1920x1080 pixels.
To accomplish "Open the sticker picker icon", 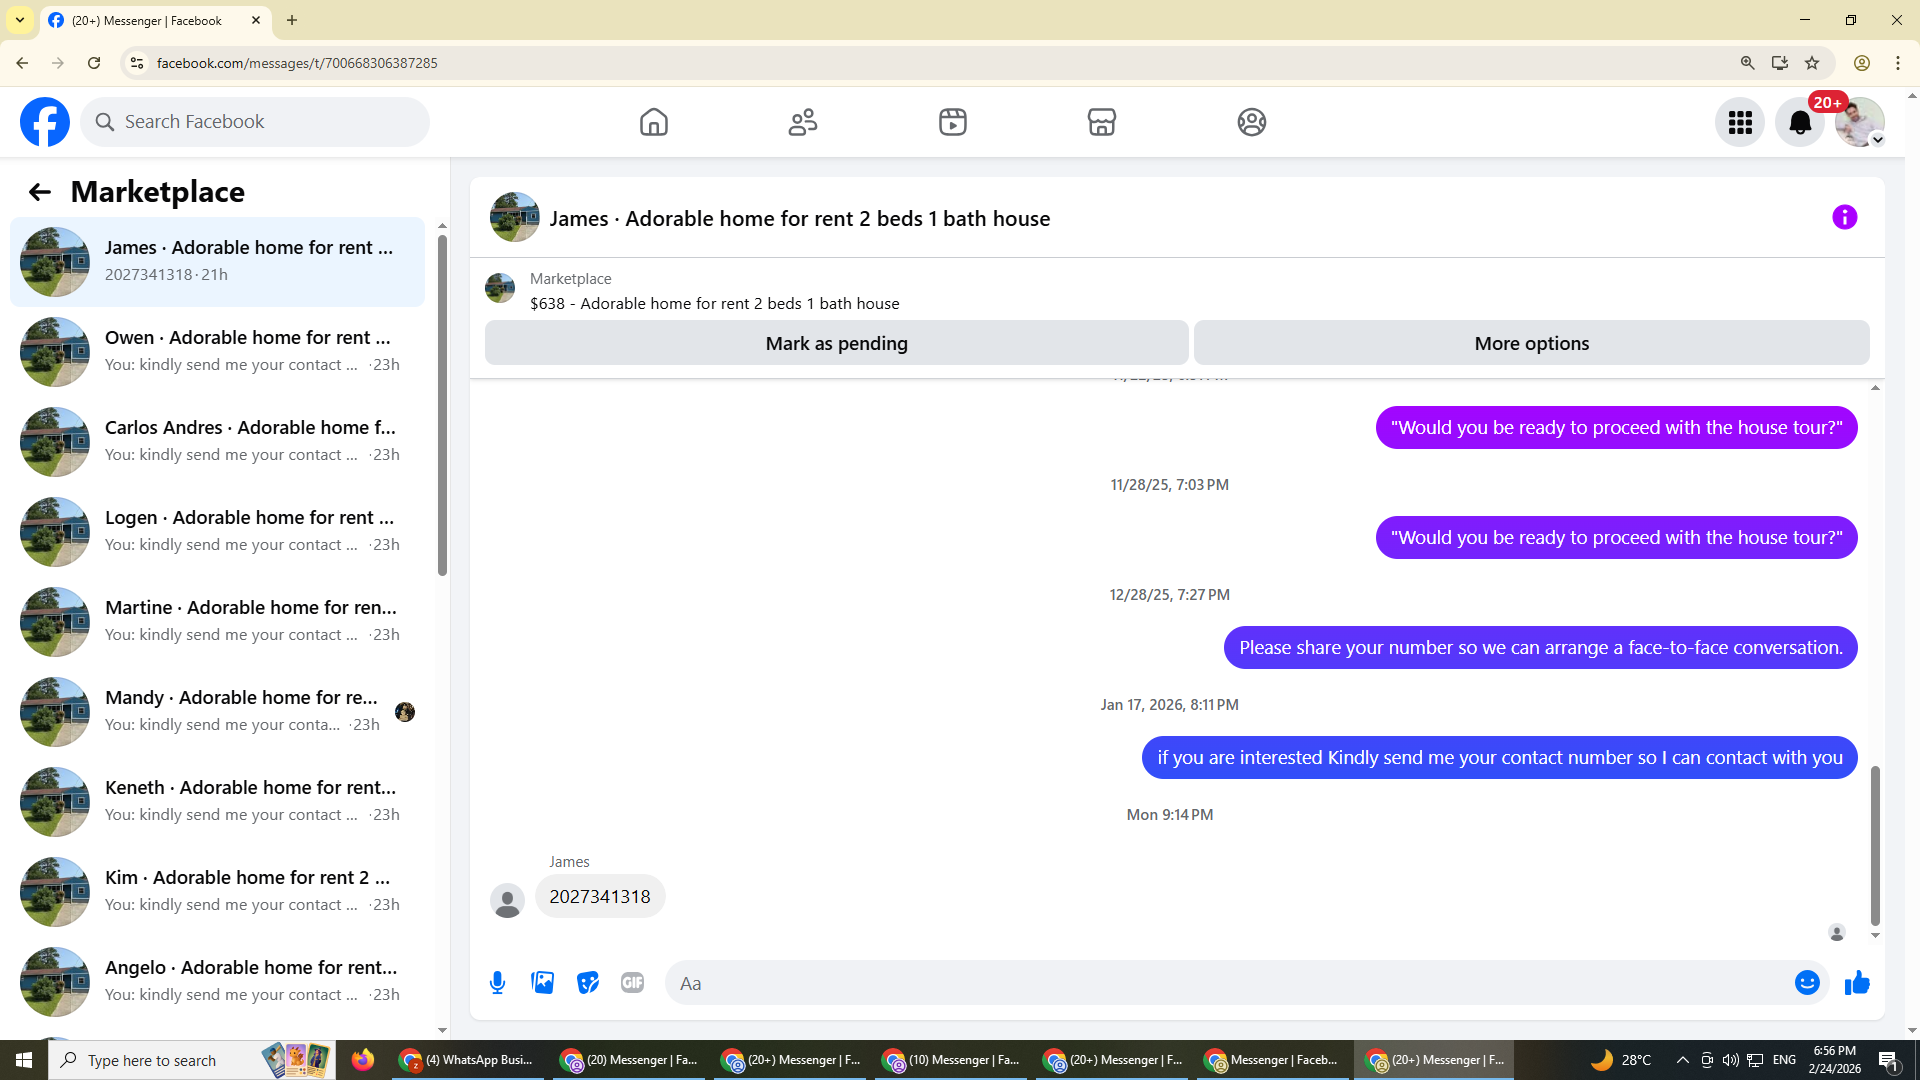I will point(588,983).
